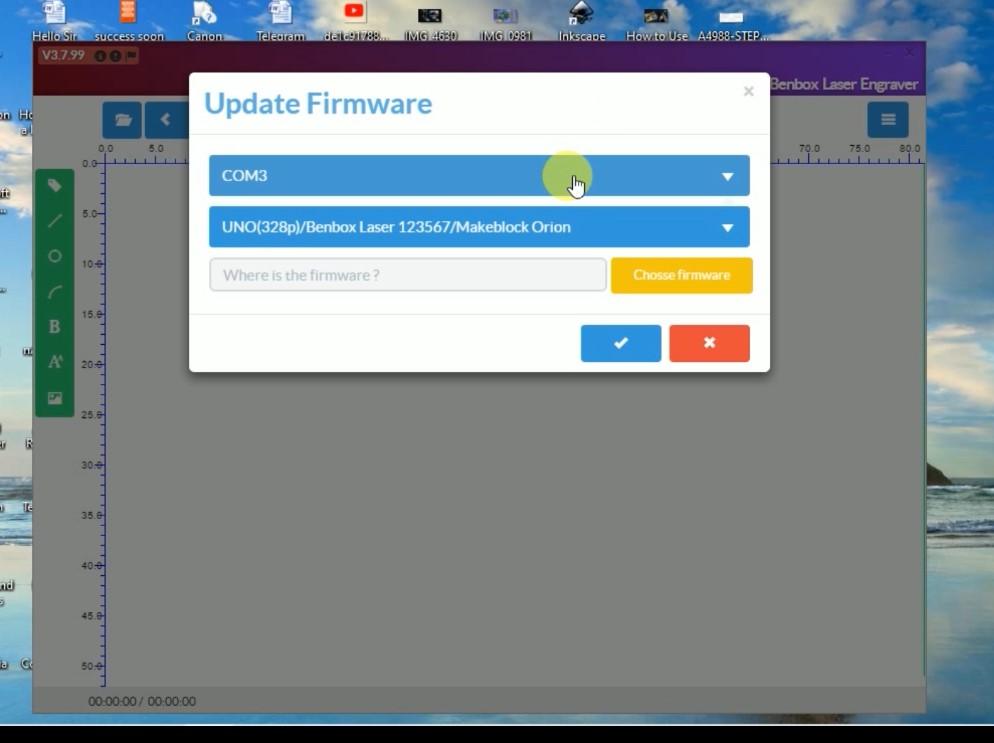Select the tag tool in left toolbar
The height and width of the screenshot is (743, 994).
pos(55,186)
